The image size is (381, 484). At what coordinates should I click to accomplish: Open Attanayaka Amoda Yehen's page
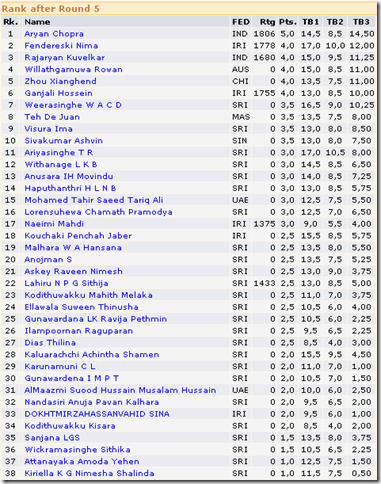tap(82, 462)
